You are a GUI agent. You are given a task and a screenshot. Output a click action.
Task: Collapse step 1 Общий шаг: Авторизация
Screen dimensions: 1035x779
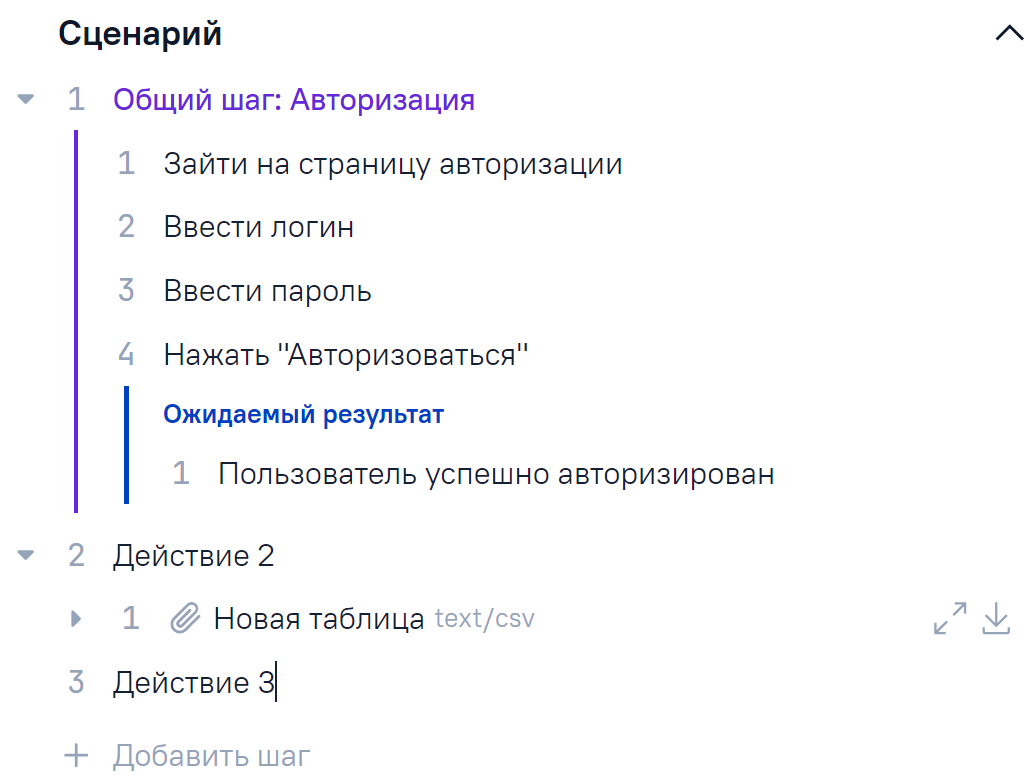[26, 99]
